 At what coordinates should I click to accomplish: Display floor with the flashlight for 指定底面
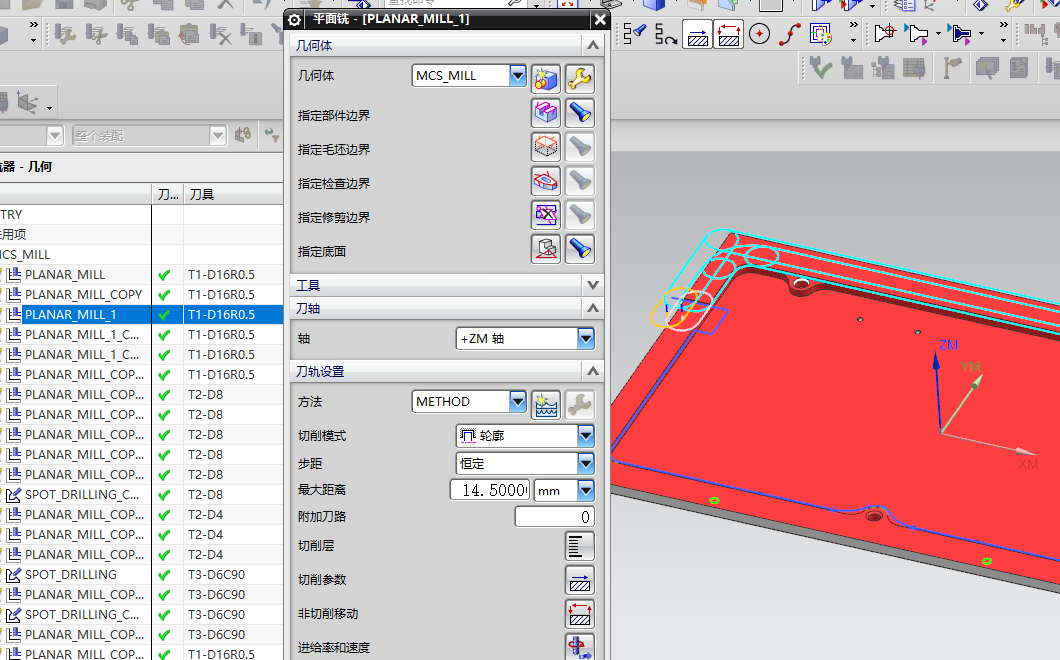(579, 249)
